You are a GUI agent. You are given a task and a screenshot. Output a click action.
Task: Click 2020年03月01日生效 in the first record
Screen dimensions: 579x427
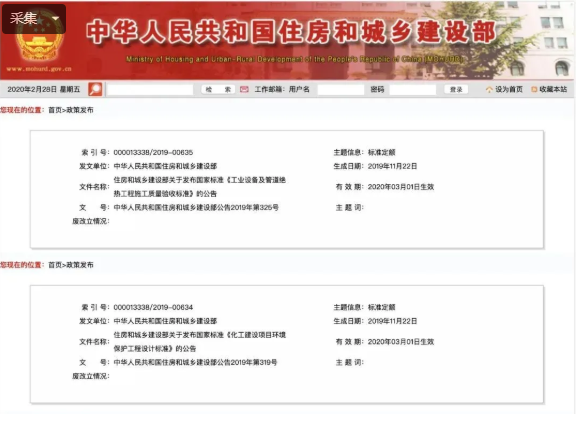pos(401,187)
